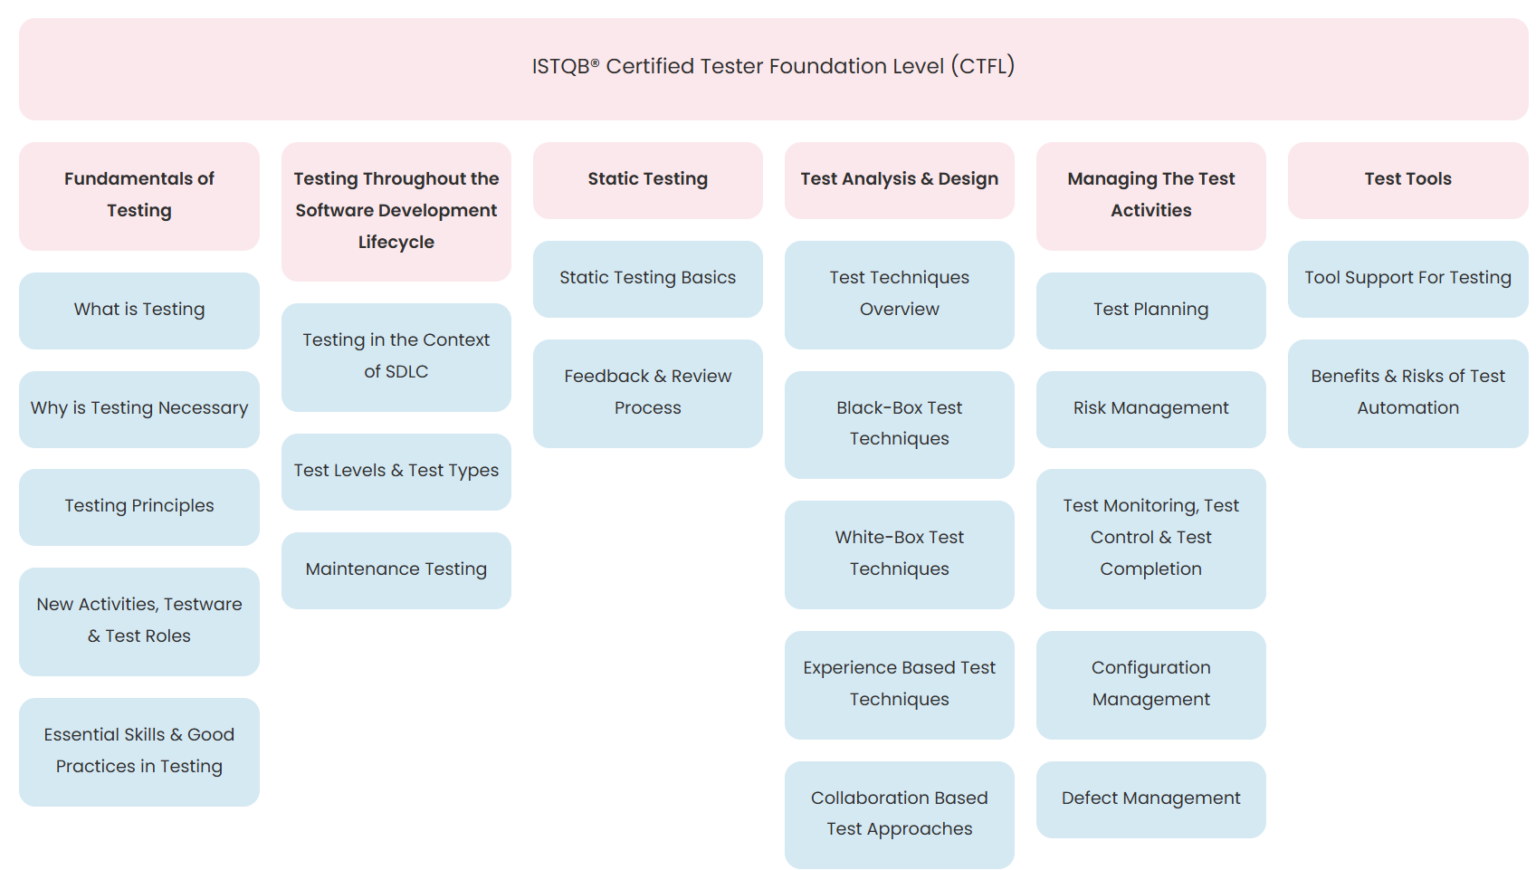
Task: Click the Test Analysis & Design header
Action: click(x=899, y=179)
